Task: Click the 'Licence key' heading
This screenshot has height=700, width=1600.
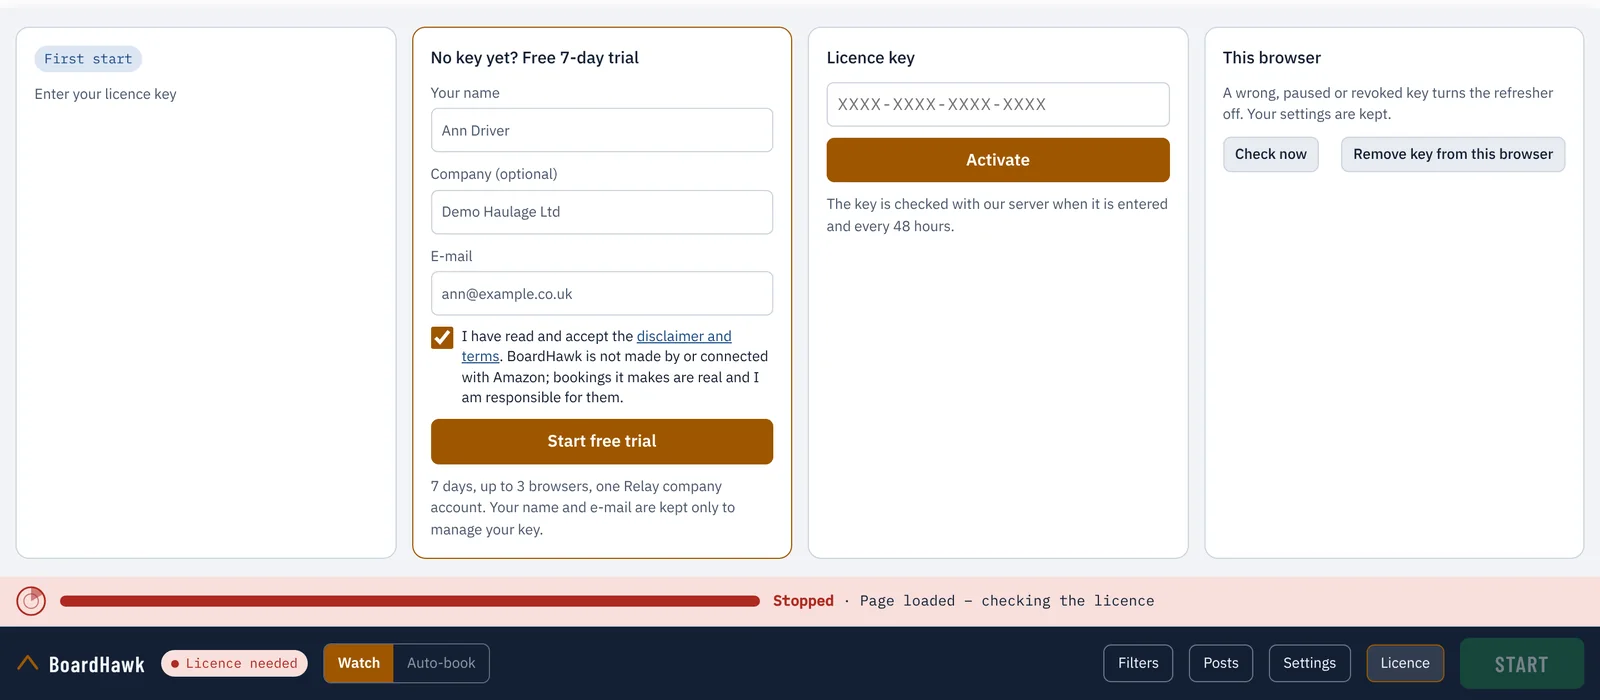Action: click(871, 58)
